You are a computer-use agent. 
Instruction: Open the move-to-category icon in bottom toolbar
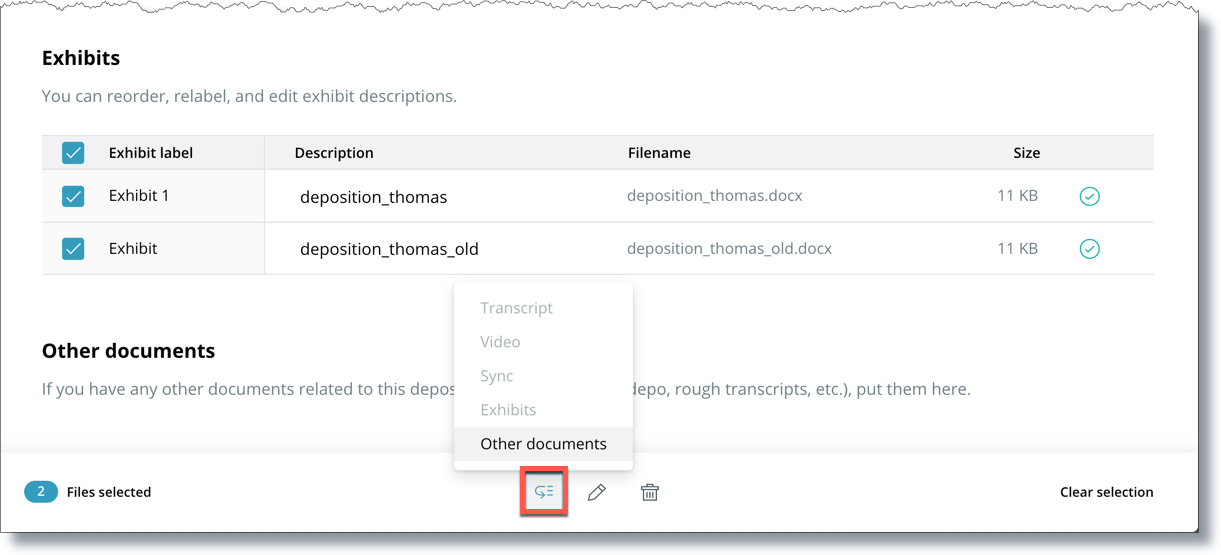tap(544, 492)
